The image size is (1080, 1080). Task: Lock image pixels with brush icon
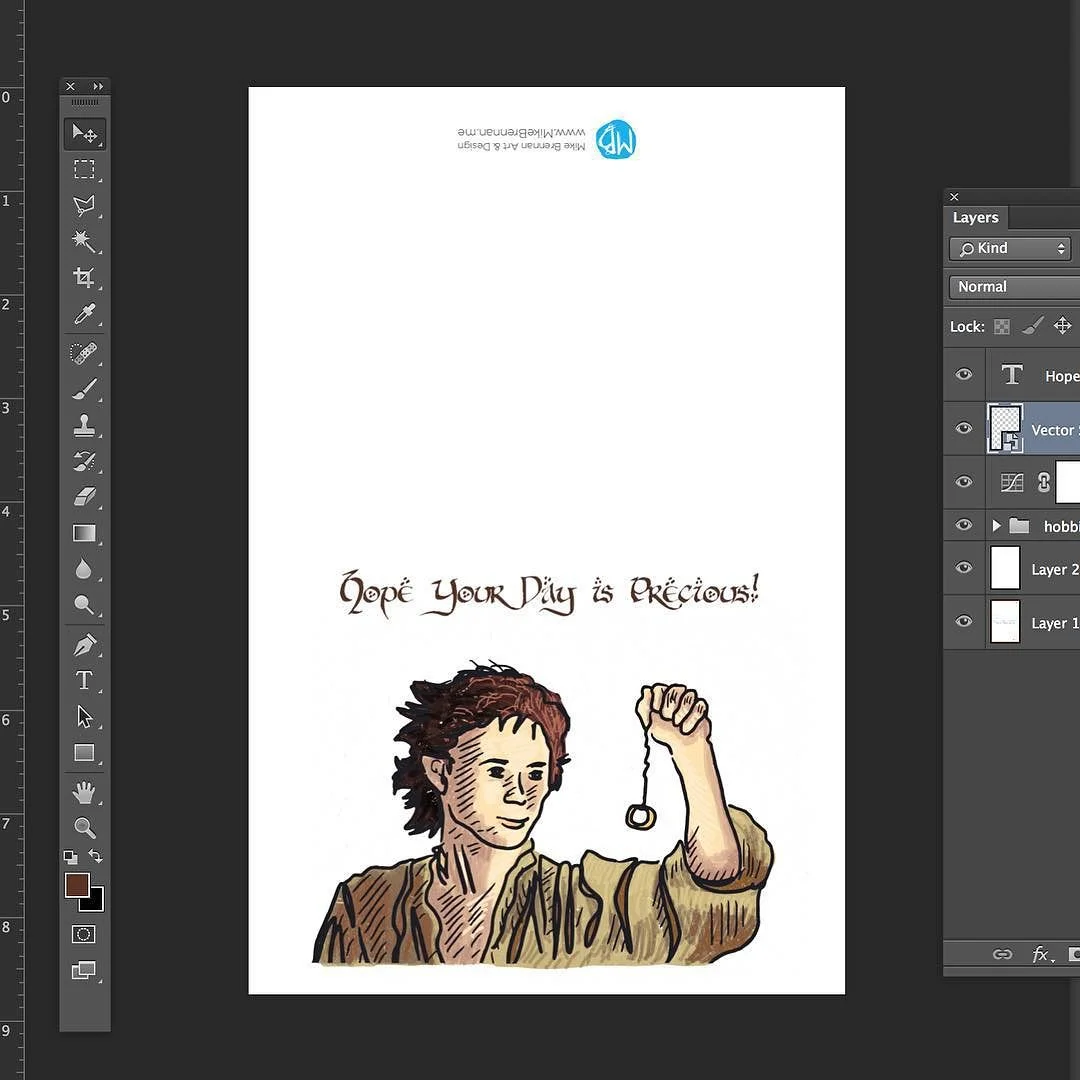pyautogui.click(x=1032, y=326)
